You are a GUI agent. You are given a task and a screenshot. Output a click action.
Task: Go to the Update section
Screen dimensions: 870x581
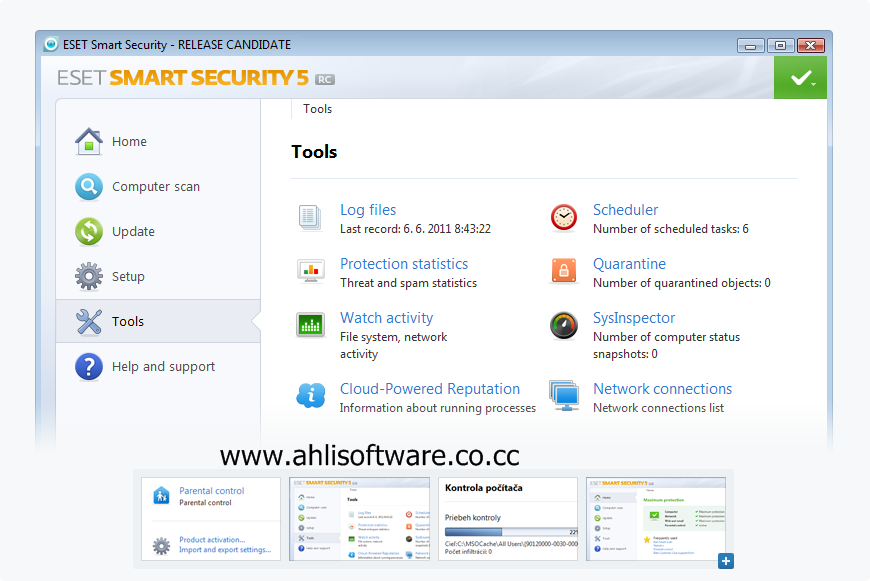click(158, 231)
